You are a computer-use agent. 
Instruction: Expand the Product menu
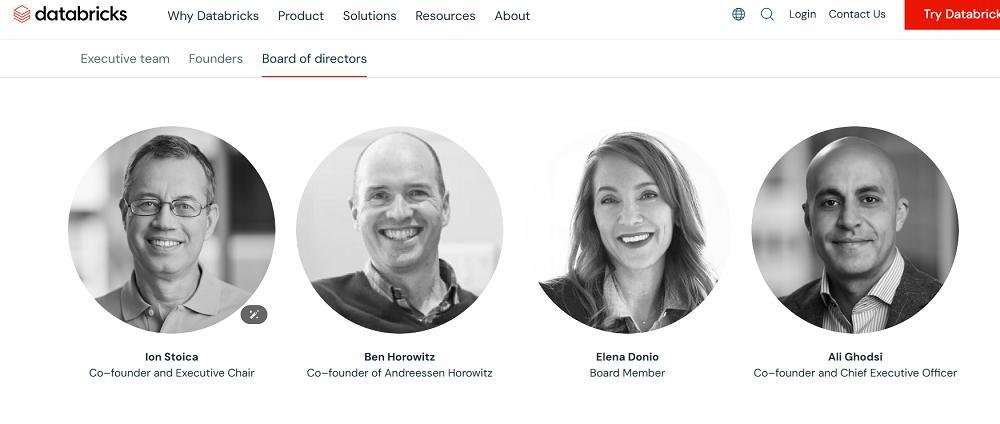pos(301,16)
